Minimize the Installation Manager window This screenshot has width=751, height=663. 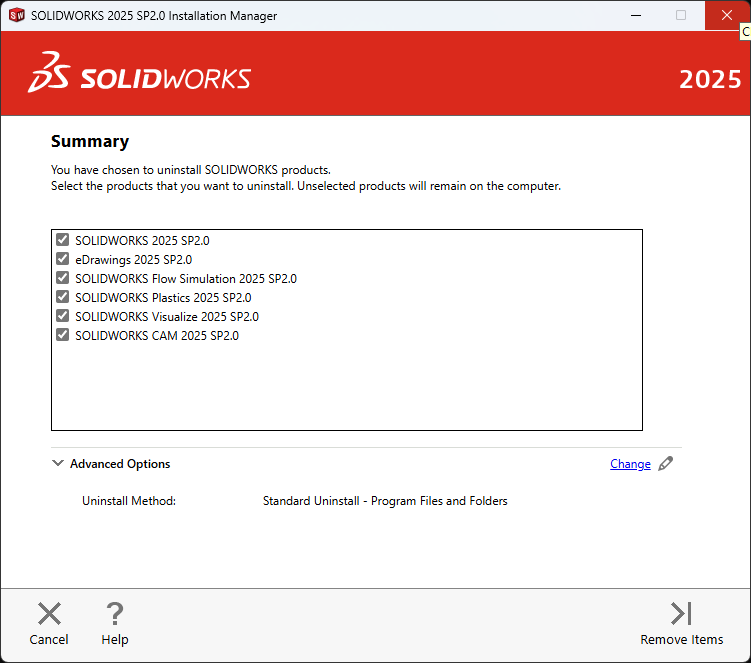pyautogui.click(x=634, y=16)
